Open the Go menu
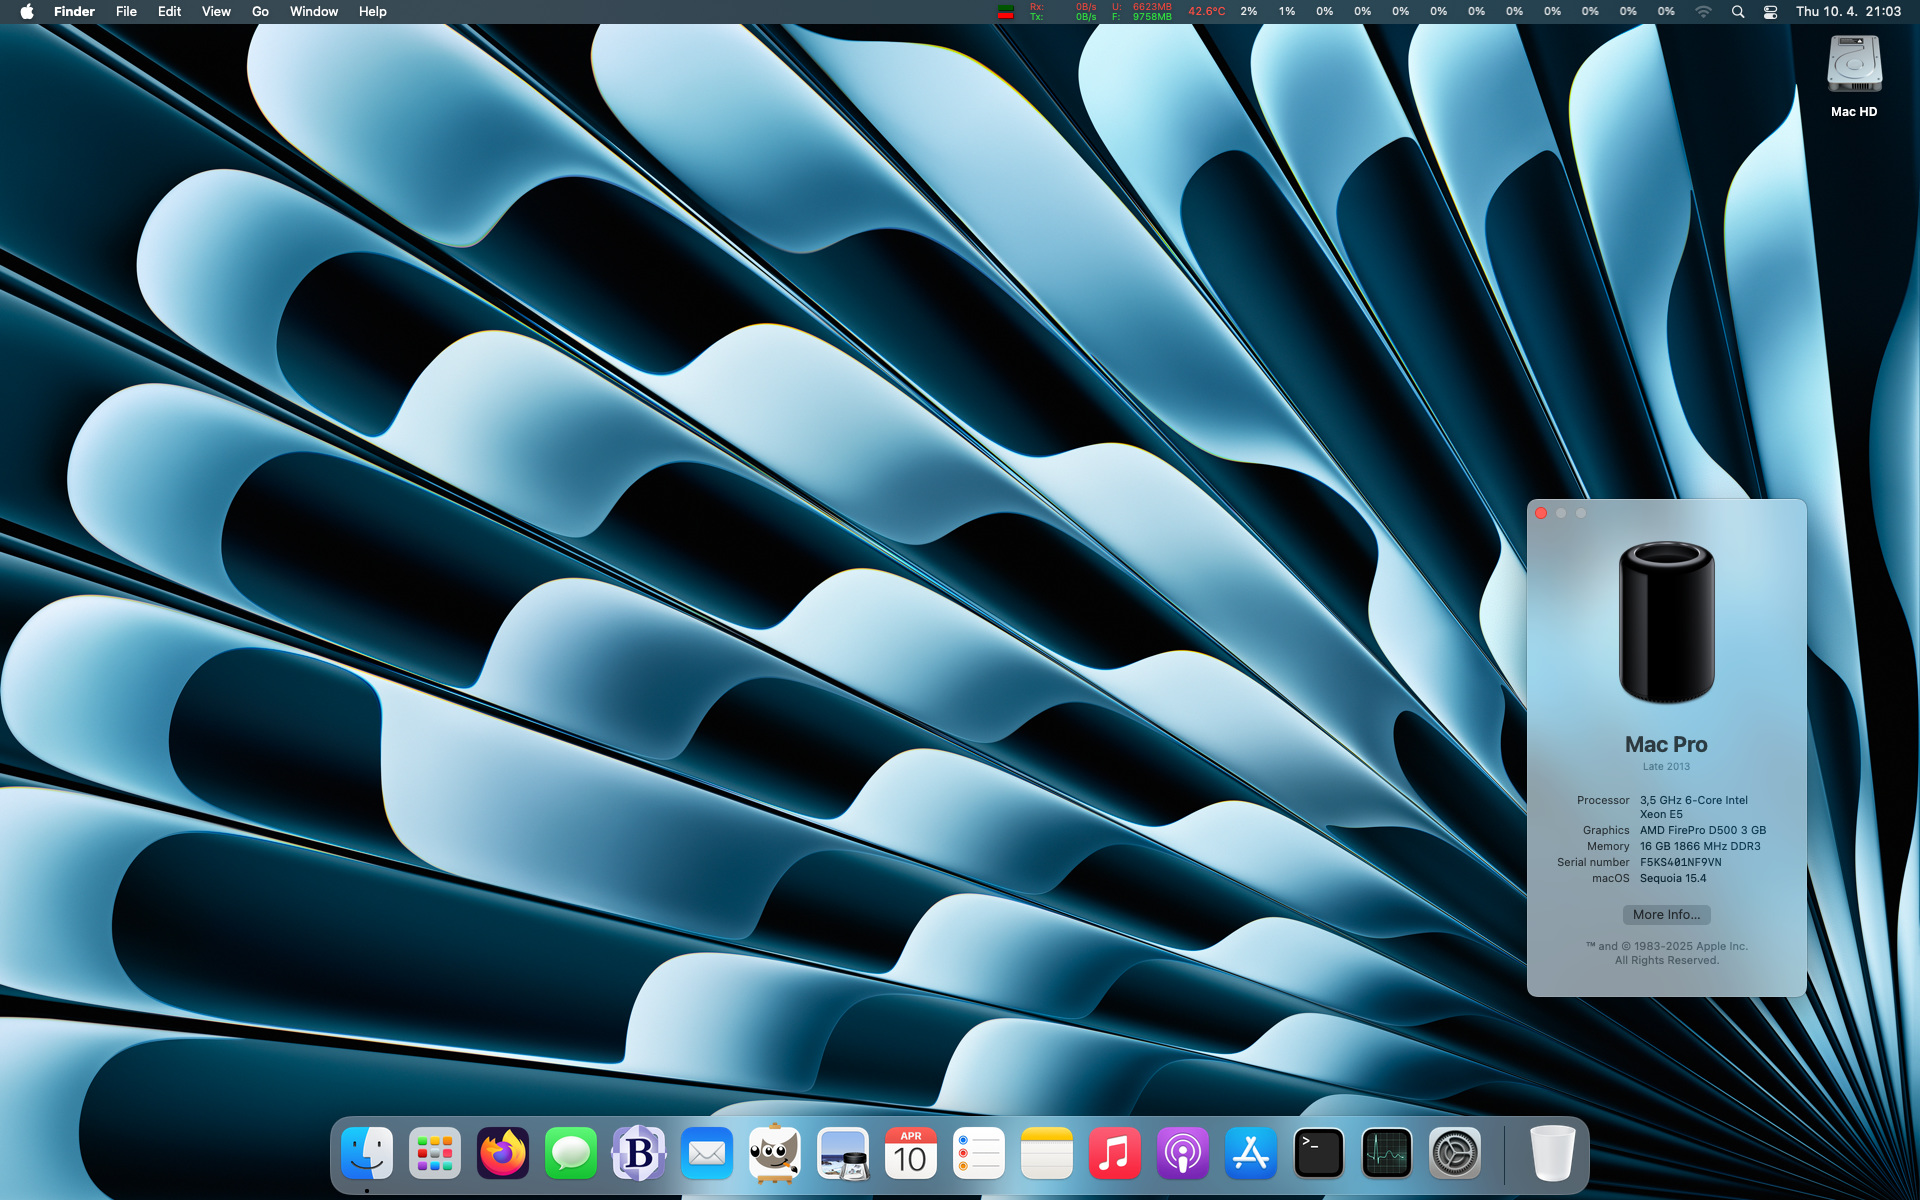The height and width of the screenshot is (1200, 1920). click(x=260, y=12)
